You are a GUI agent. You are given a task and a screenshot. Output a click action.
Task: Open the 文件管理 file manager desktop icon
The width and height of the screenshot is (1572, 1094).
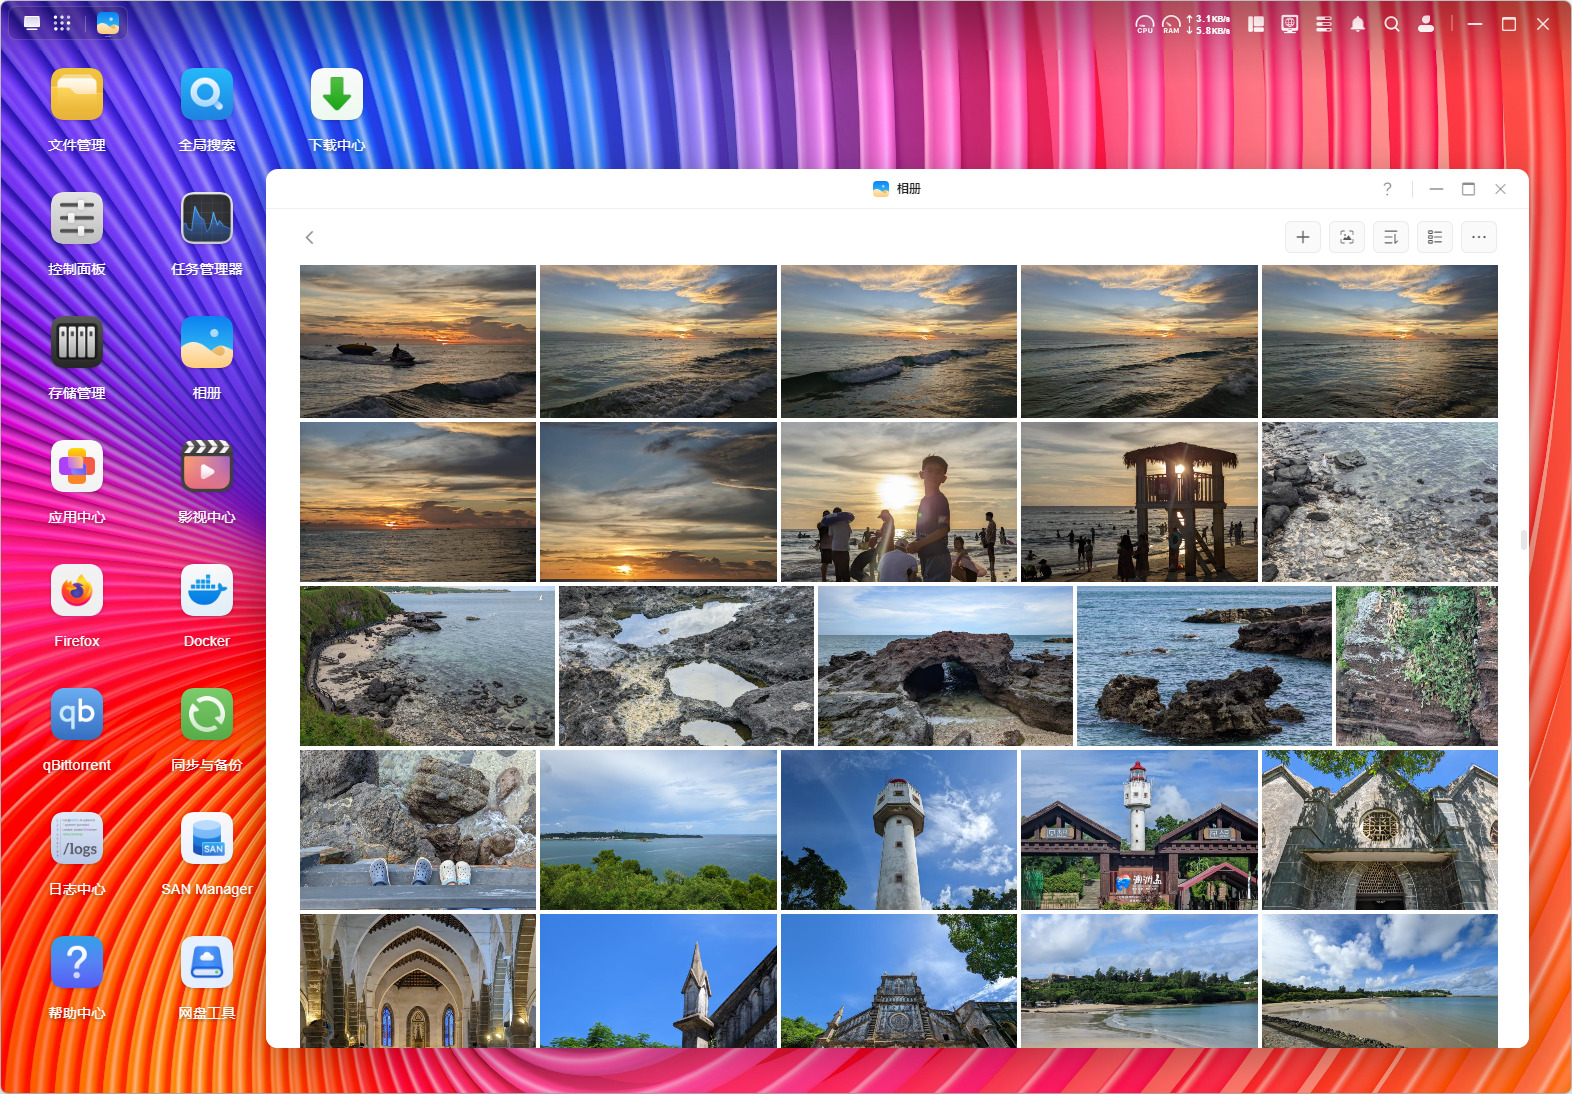[x=77, y=95]
